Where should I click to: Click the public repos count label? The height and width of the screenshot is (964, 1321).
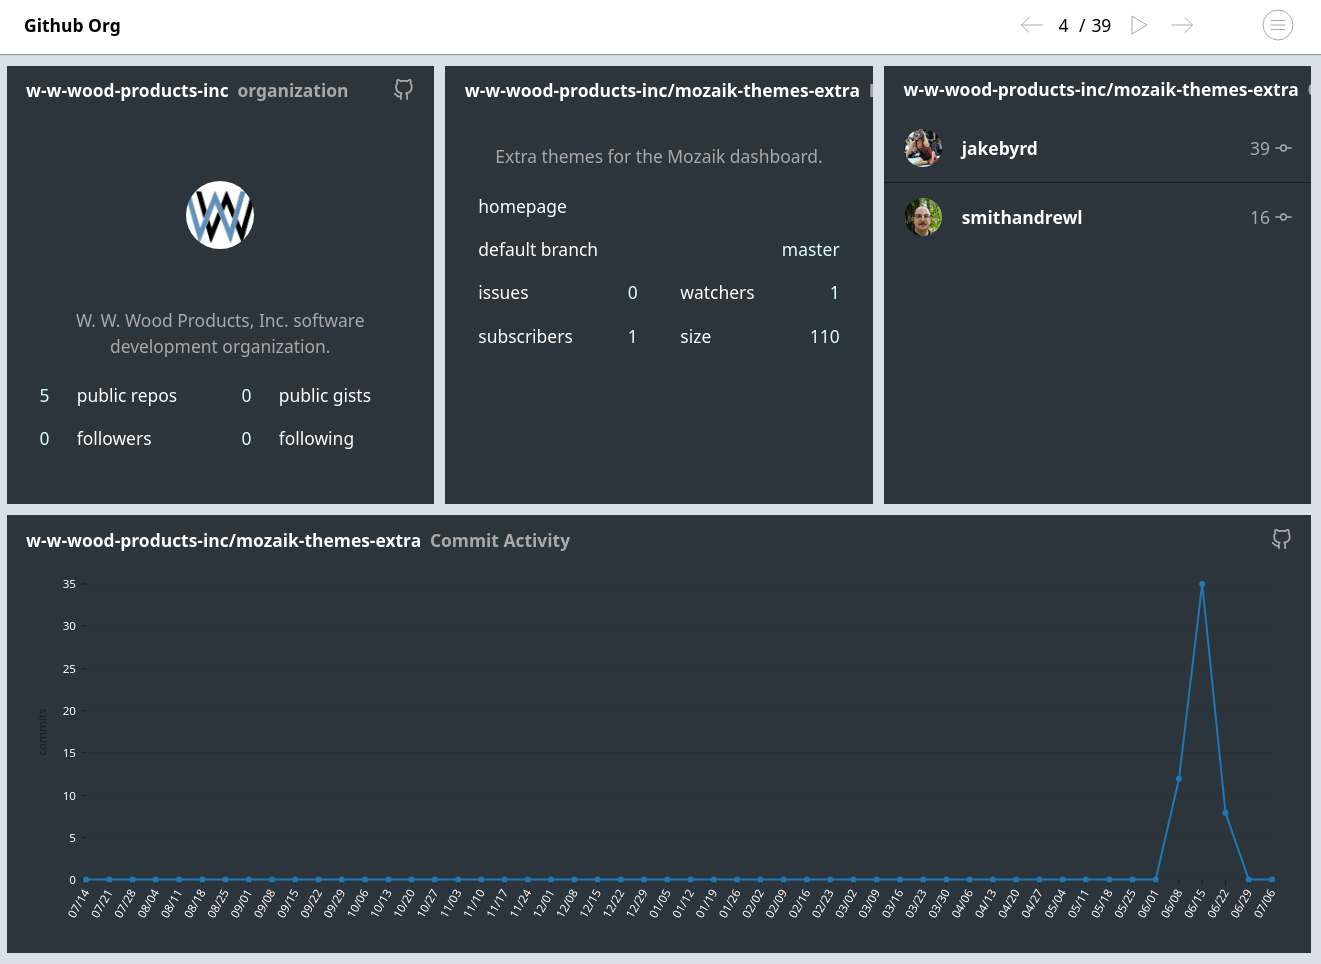click(x=127, y=395)
